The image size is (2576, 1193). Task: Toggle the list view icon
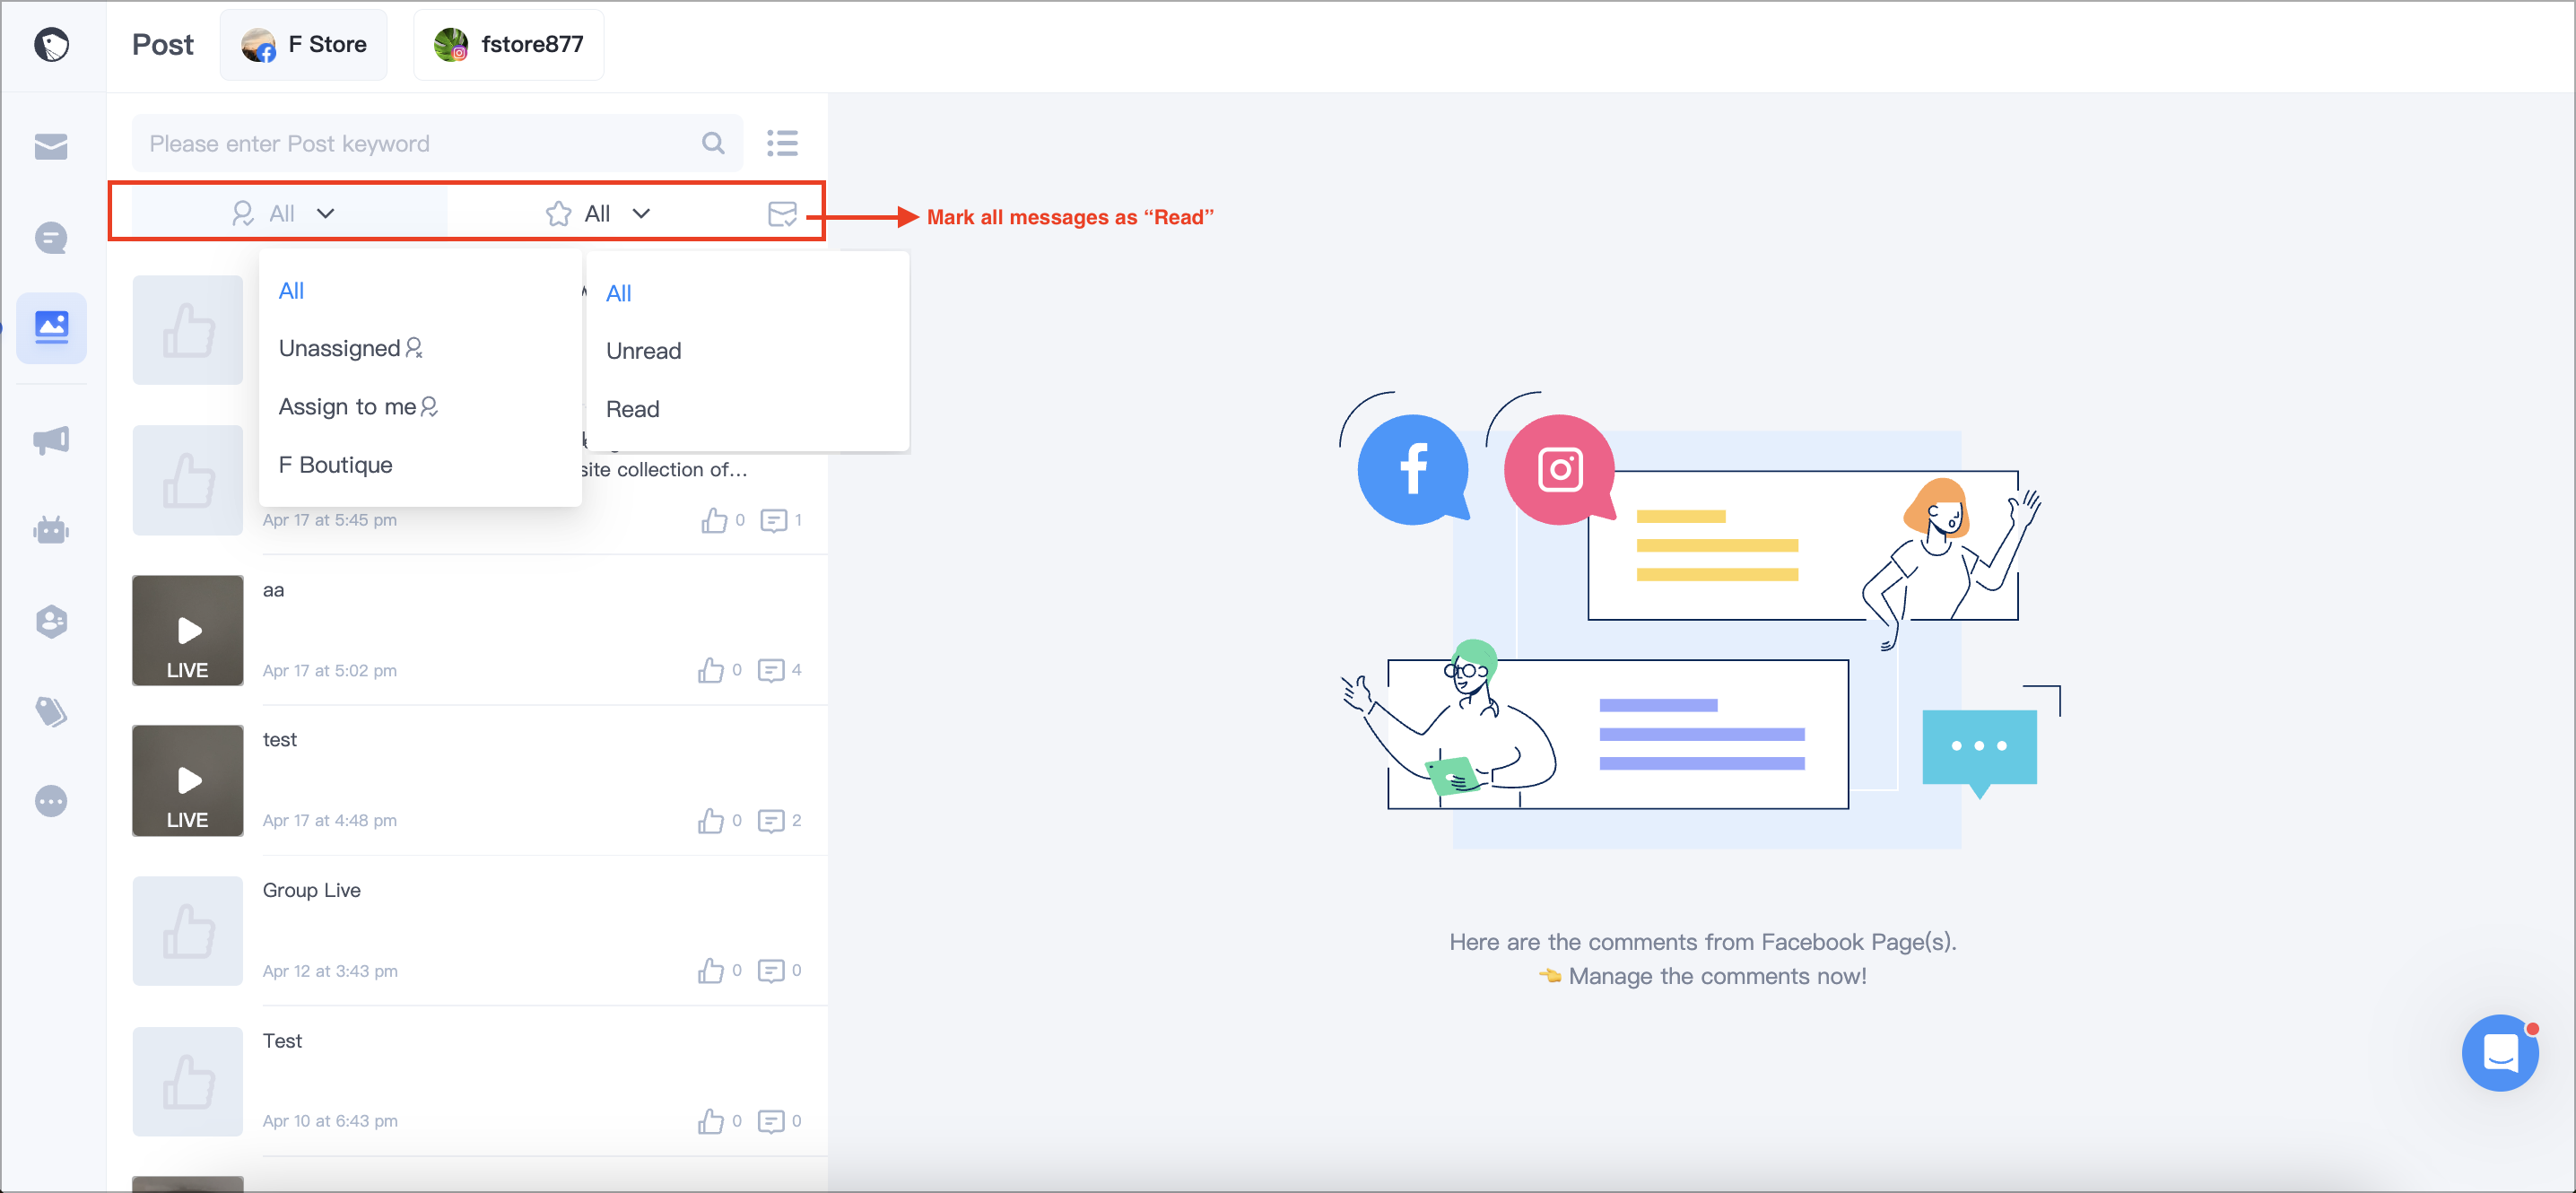coord(782,143)
